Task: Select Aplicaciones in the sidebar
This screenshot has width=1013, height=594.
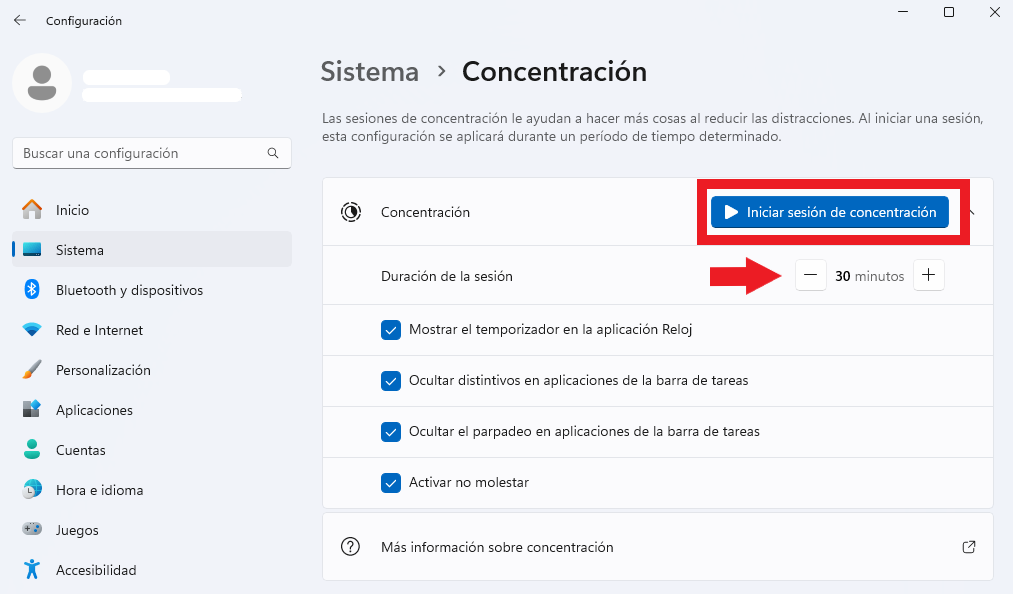Action: pos(152,410)
